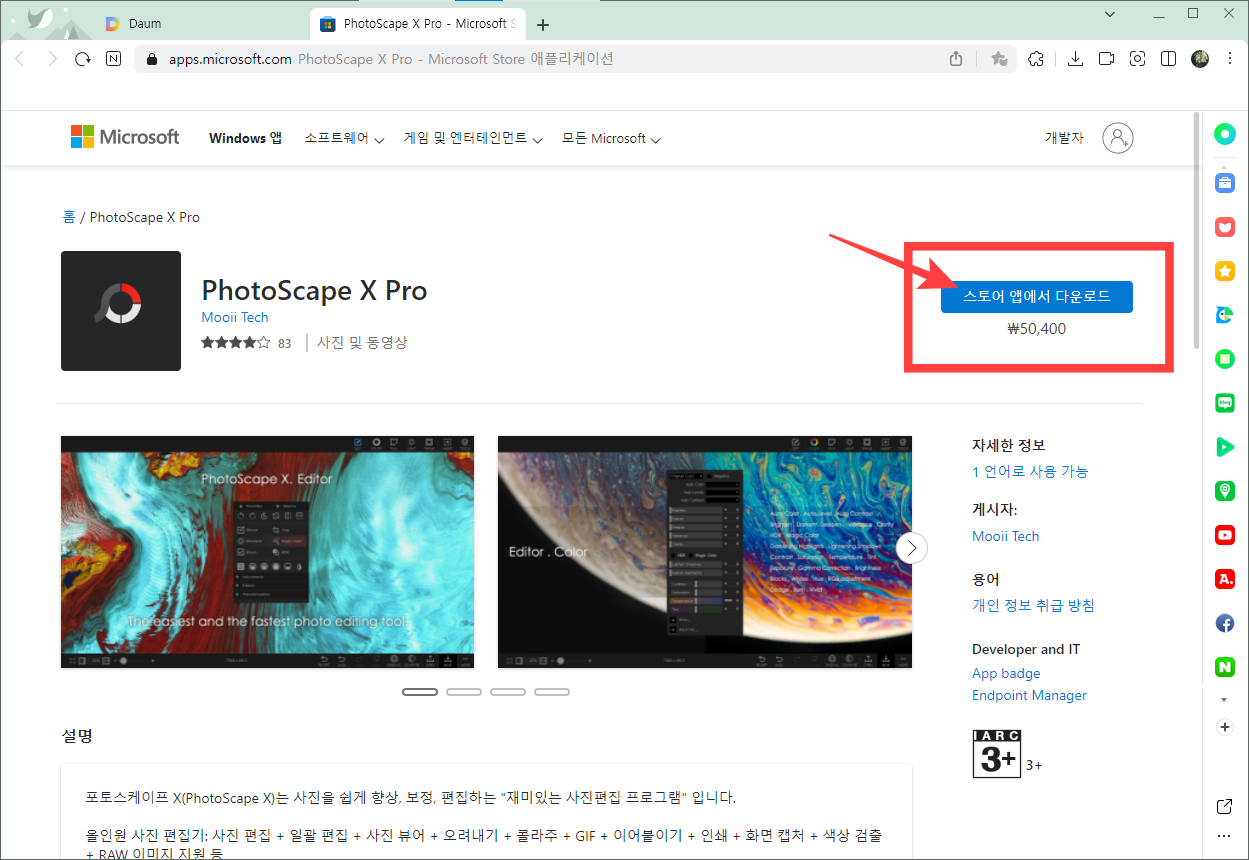Click the browser back arrow
The image size is (1249, 860).
tap(19, 59)
